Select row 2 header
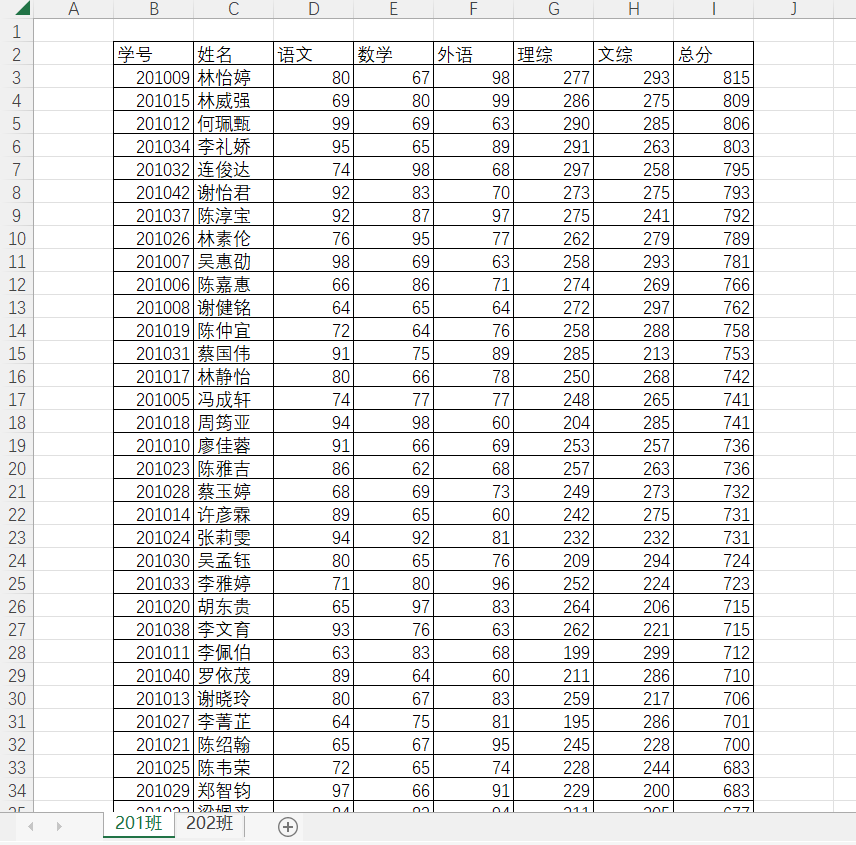The width and height of the screenshot is (856, 845). coord(16,55)
